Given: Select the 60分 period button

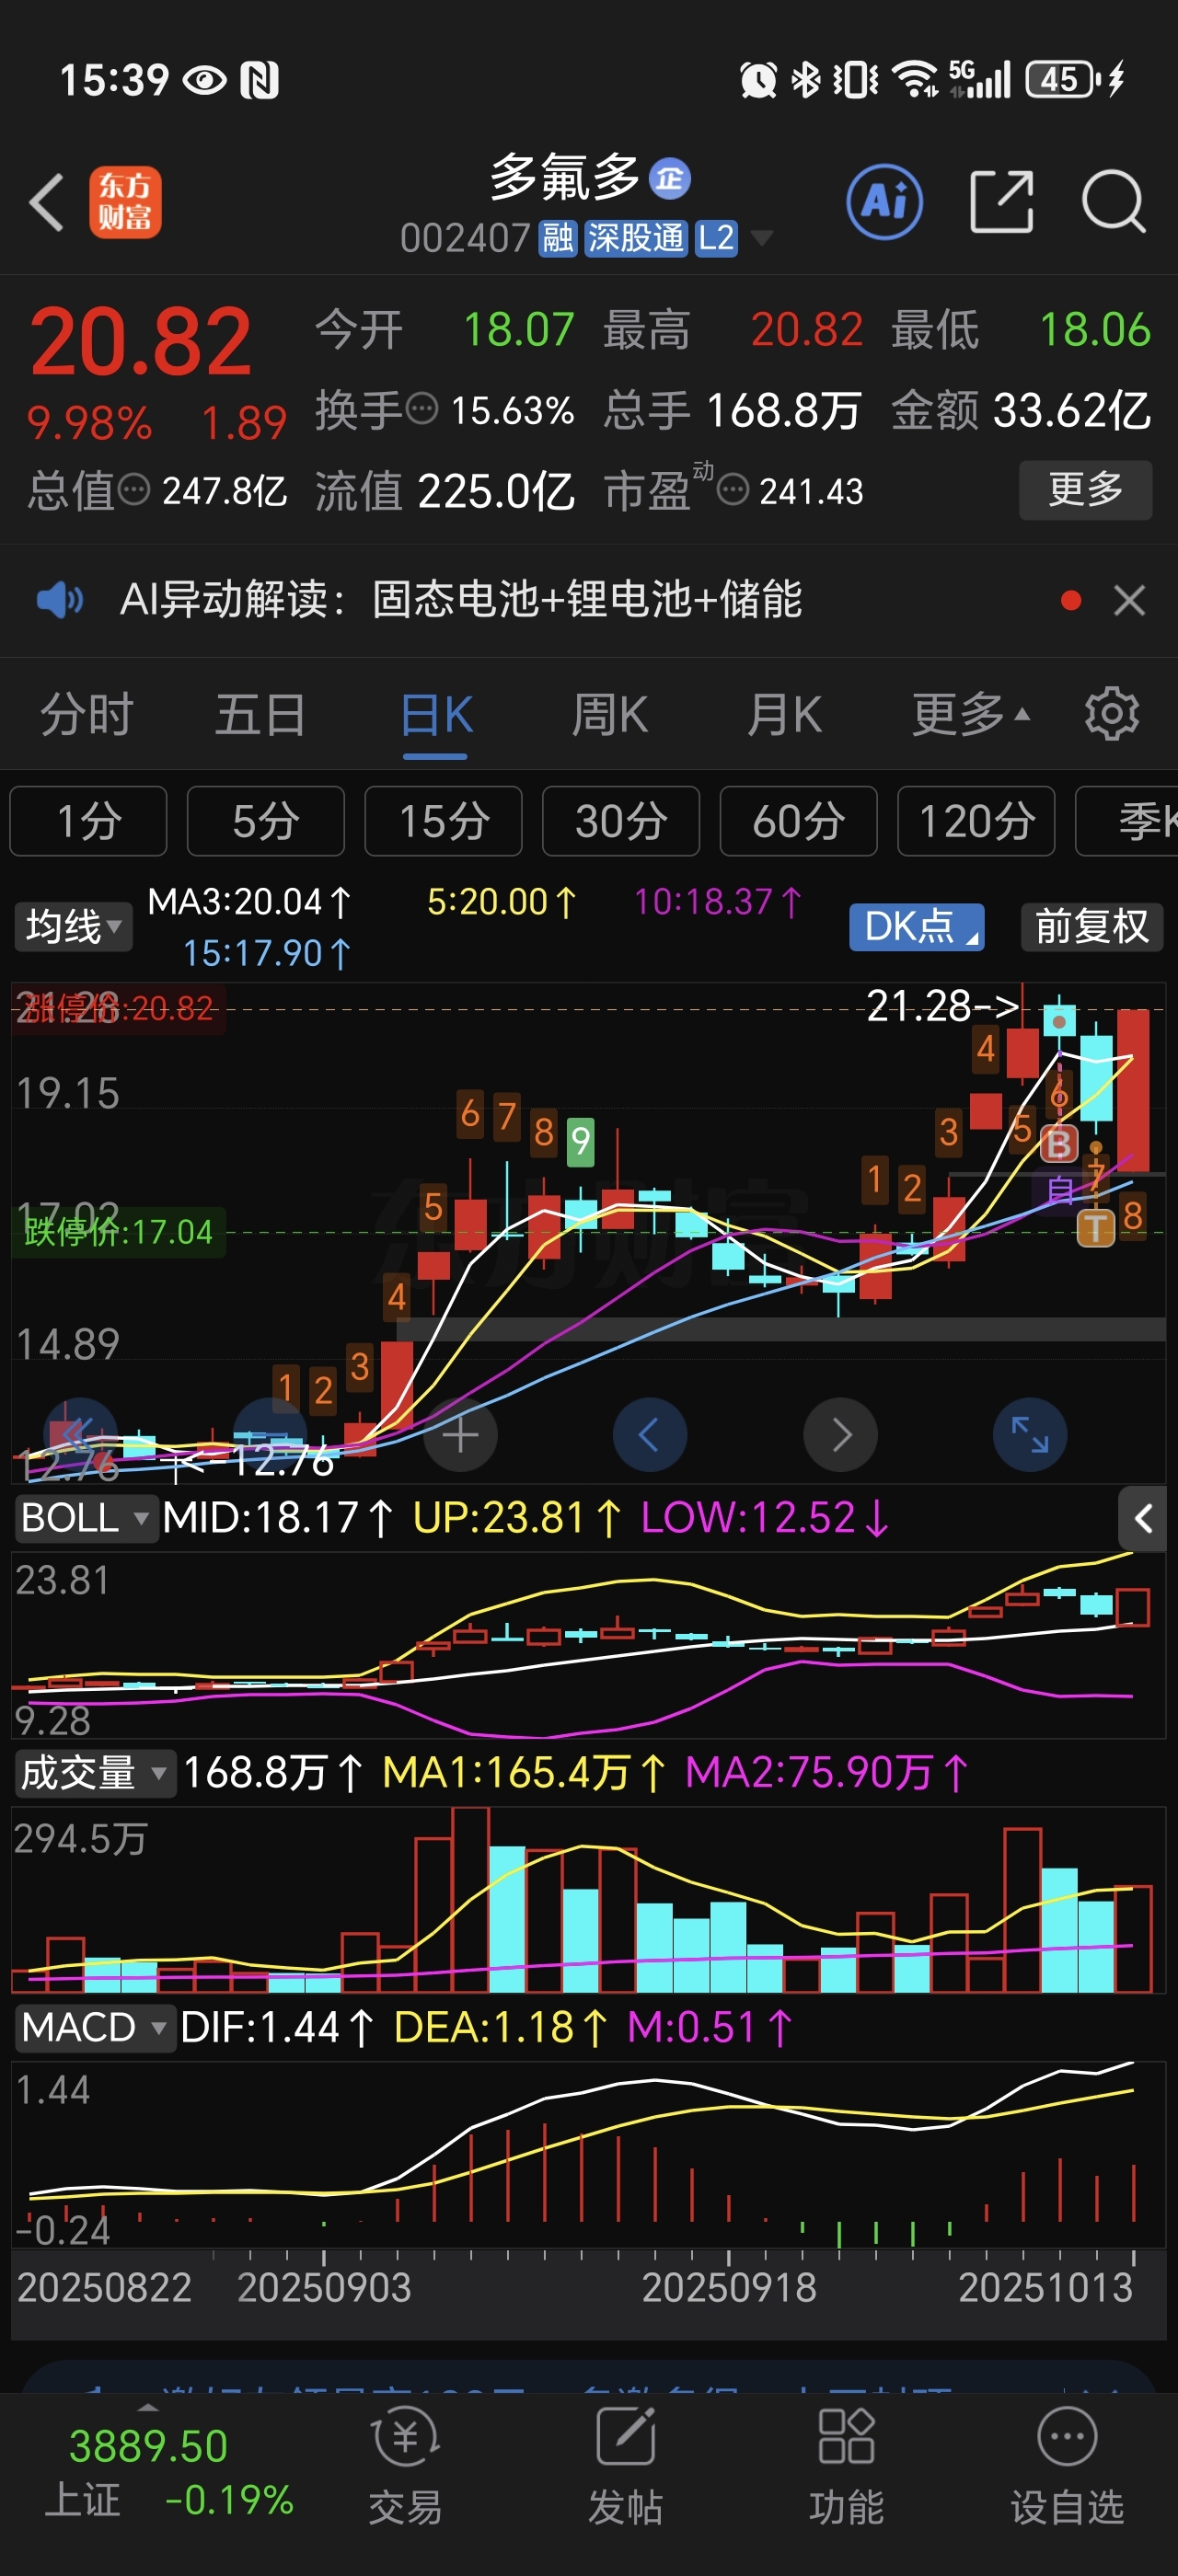Looking at the screenshot, I should tap(799, 821).
